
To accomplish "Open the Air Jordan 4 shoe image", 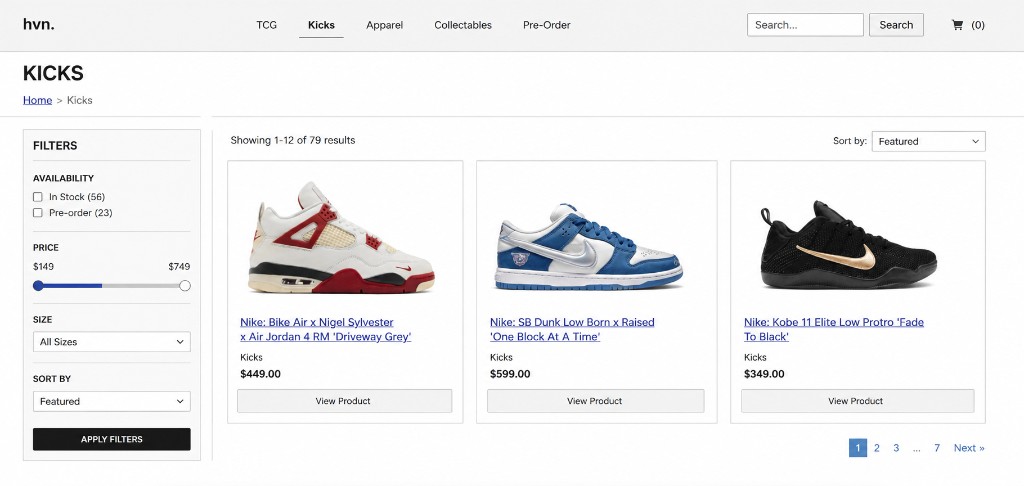I will (x=342, y=238).
